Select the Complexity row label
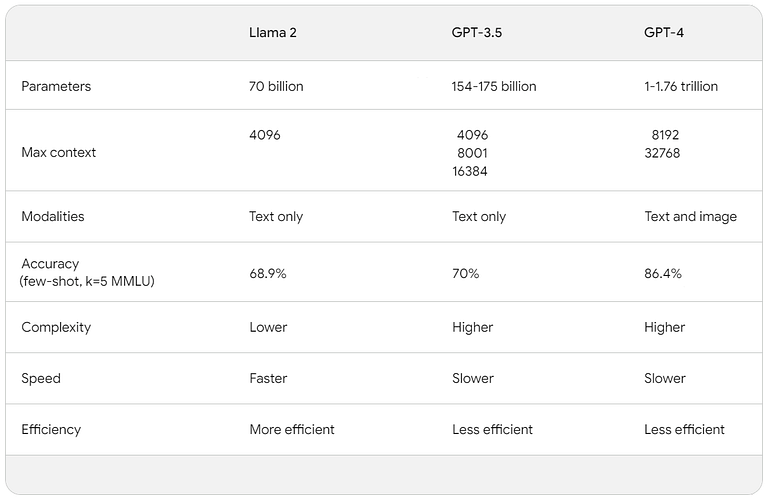 point(56,327)
